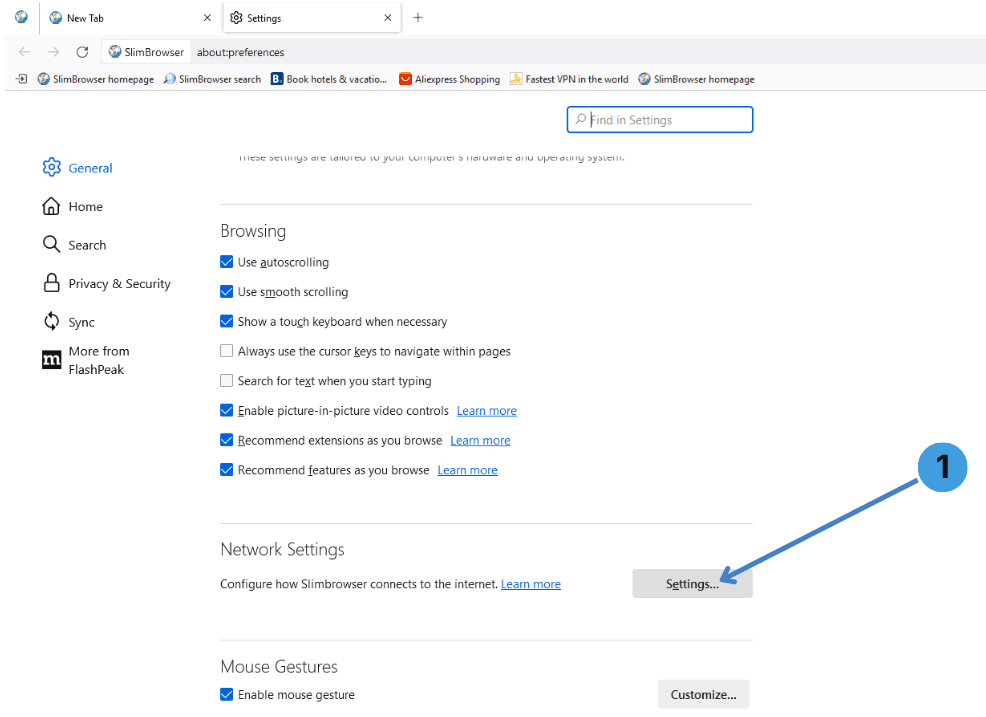Toggle Enable picture-in-picture video controls checkbox
986x717 pixels.
(x=226, y=410)
